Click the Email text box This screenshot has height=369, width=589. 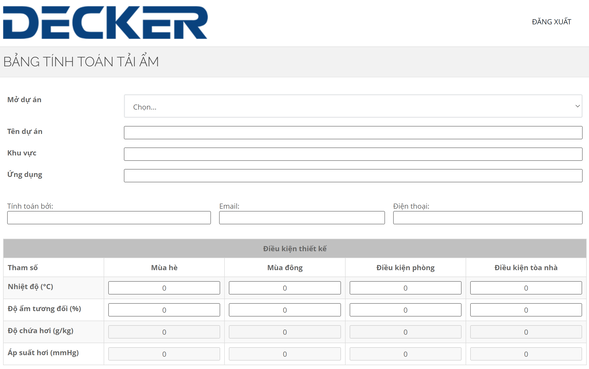click(302, 218)
